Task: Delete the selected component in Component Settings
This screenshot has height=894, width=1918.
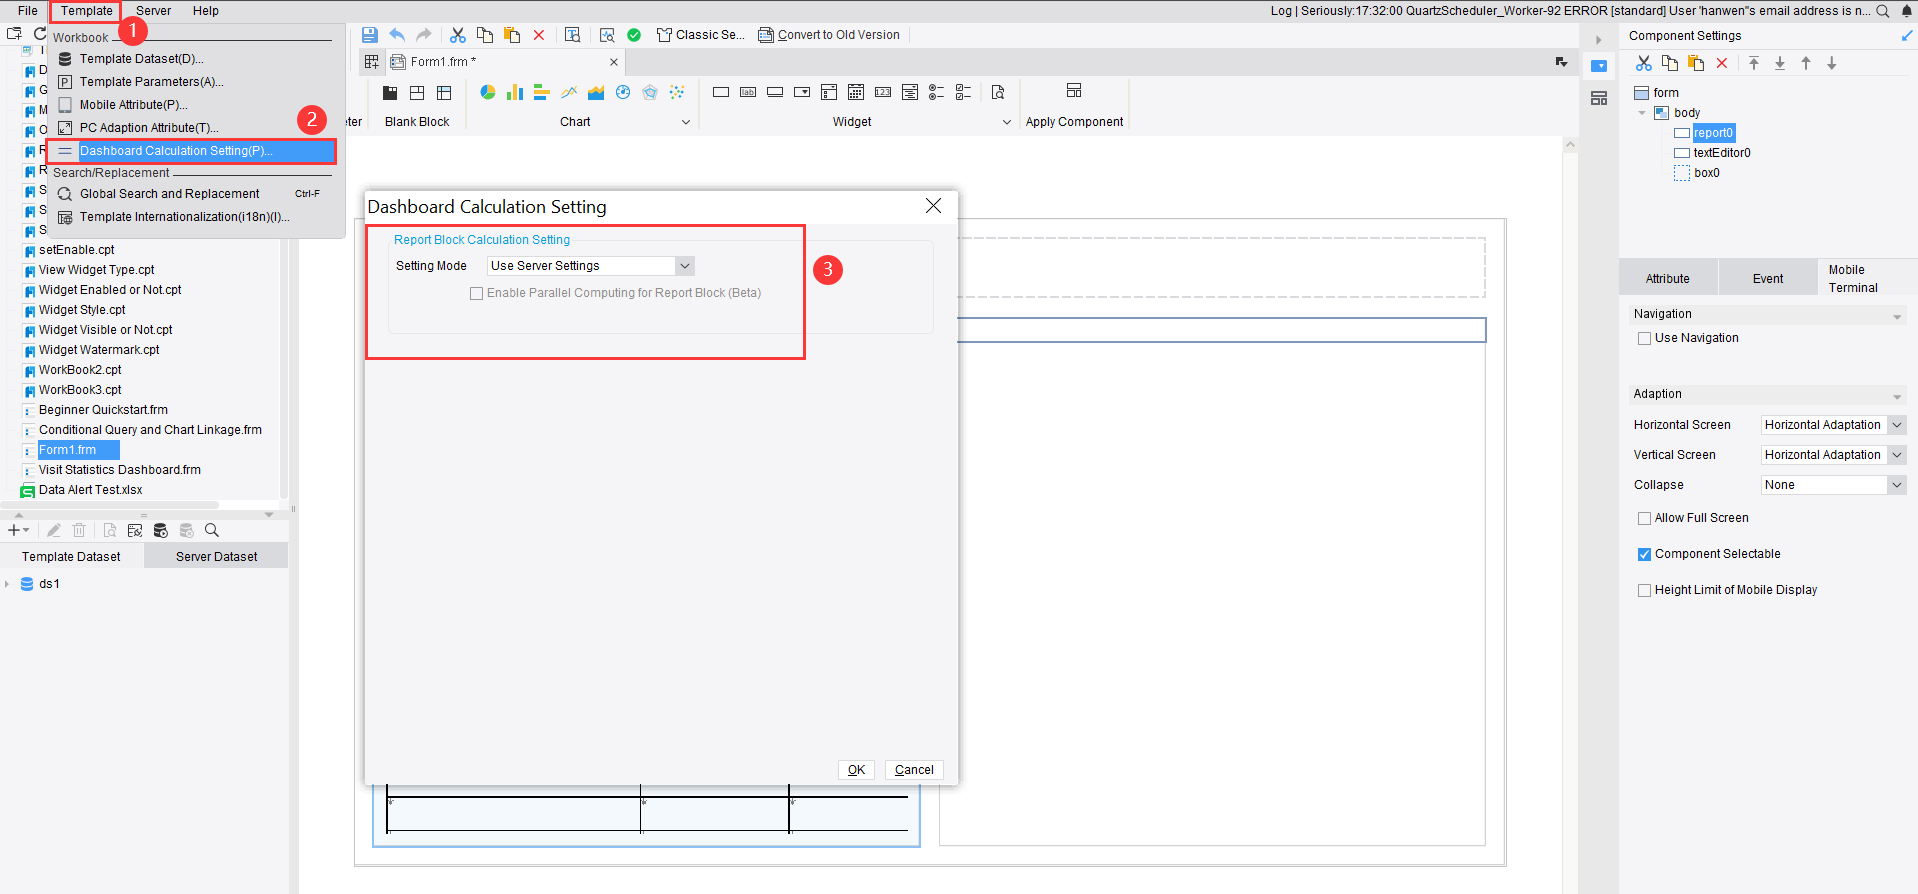Action: [1722, 63]
